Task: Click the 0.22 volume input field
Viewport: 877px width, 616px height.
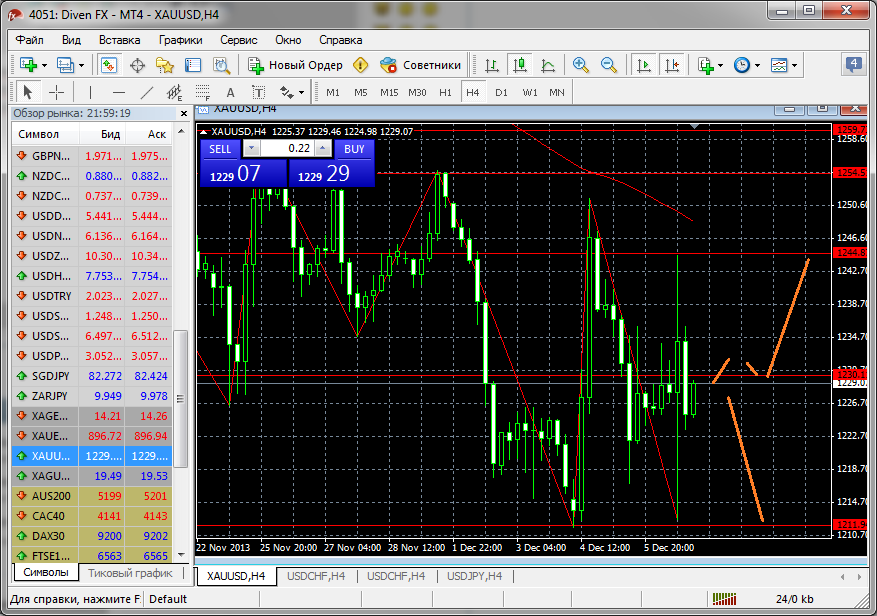Action: (x=287, y=148)
